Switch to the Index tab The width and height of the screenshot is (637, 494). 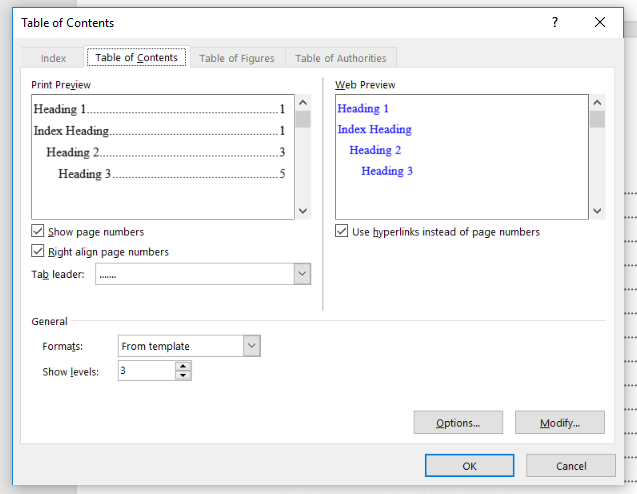pyautogui.click(x=54, y=58)
